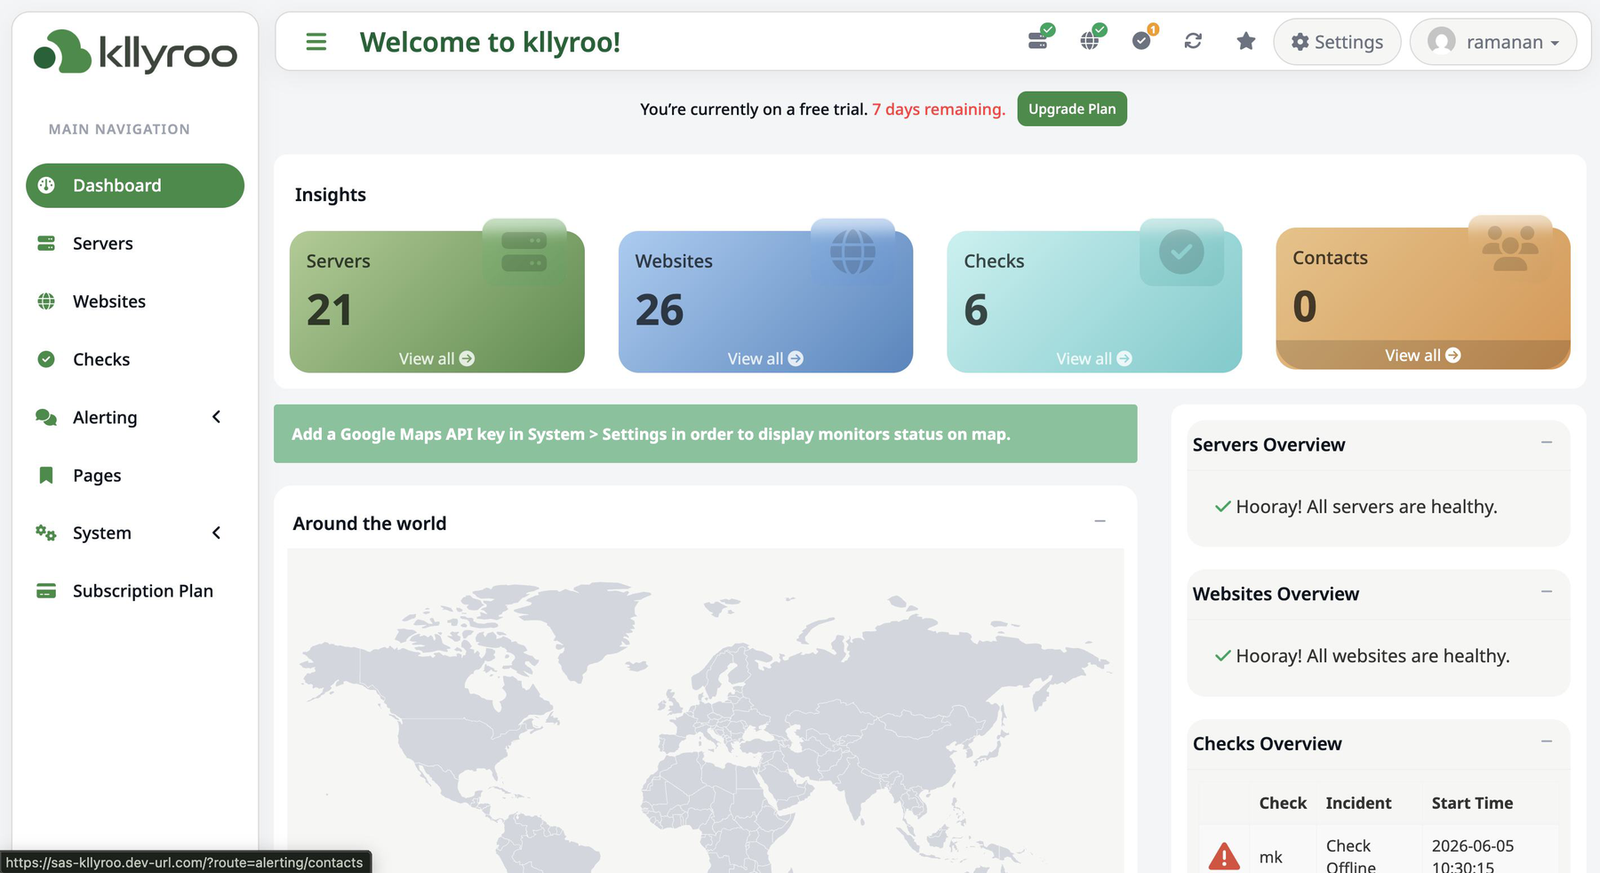This screenshot has width=1600, height=873.
Task: Click the refresh icon in header
Action: pos(1193,41)
